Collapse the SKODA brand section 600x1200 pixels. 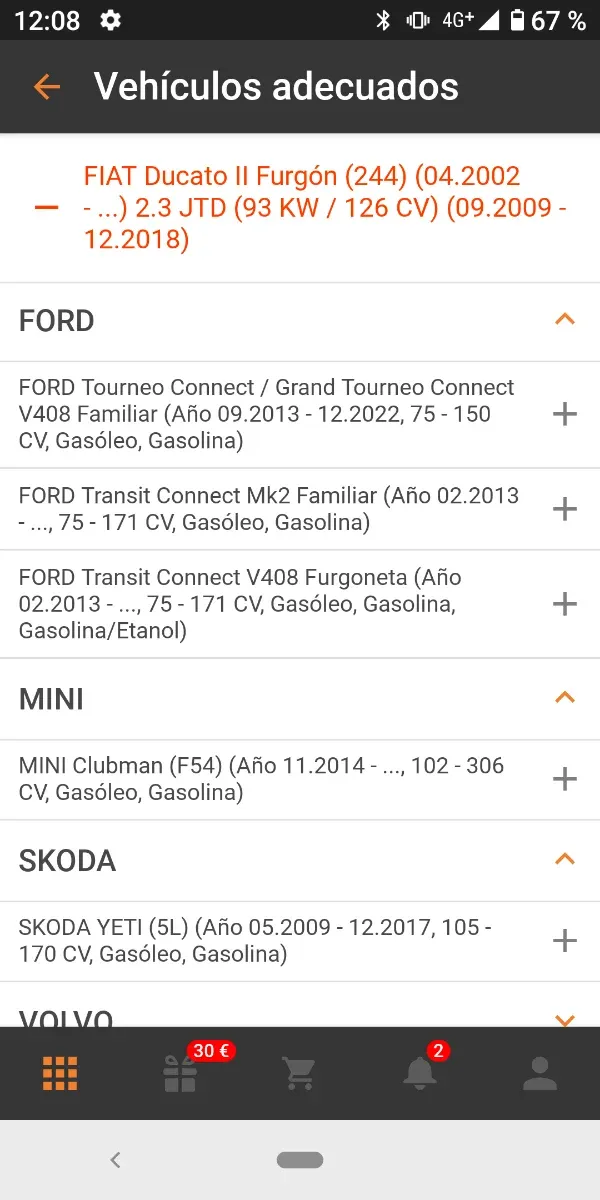(x=565, y=860)
